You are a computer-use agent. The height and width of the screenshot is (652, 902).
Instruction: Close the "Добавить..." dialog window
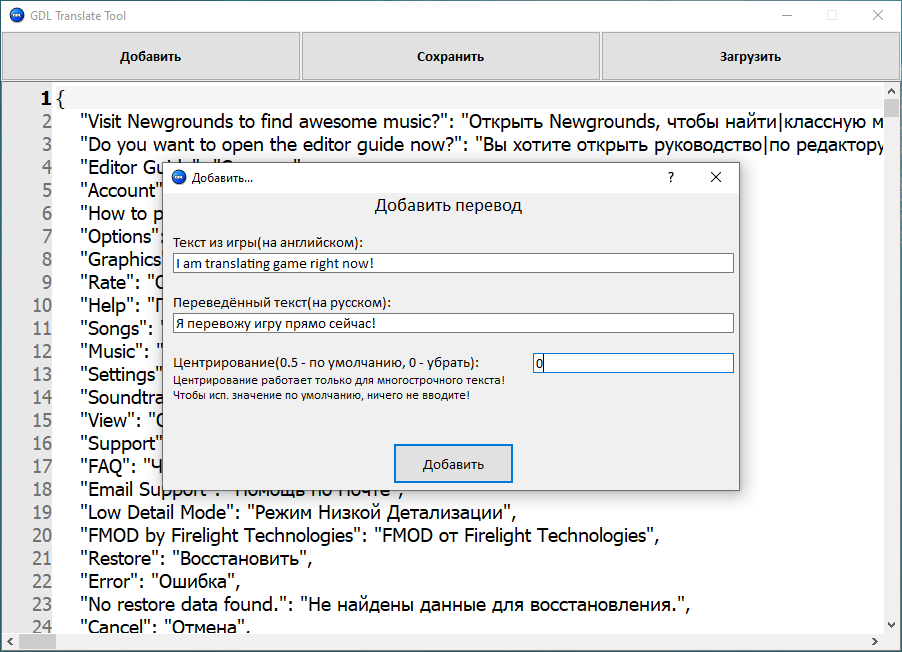point(716,177)
